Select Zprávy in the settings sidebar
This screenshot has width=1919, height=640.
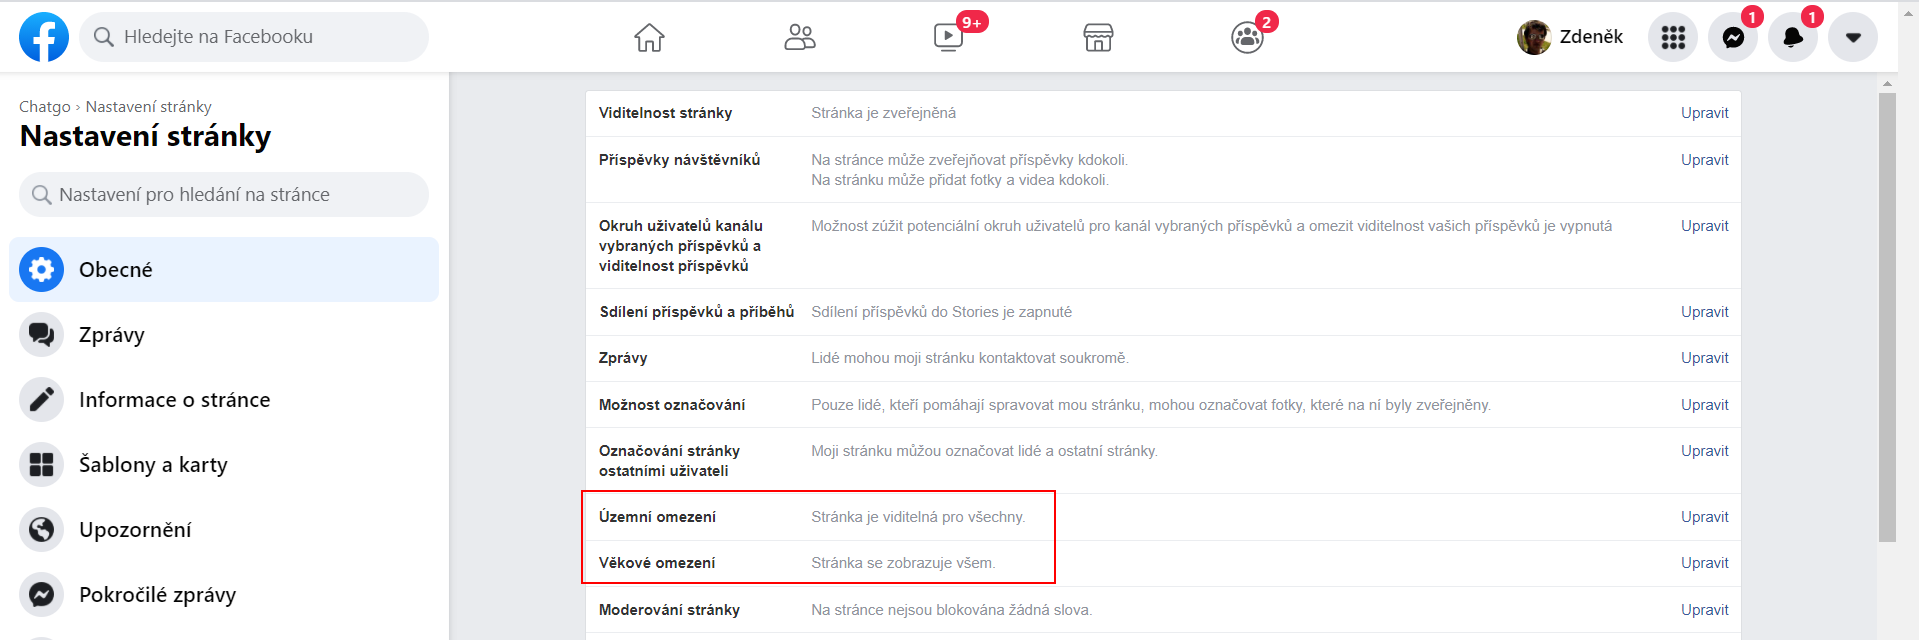pyautogui.click(x=224, y=335)
